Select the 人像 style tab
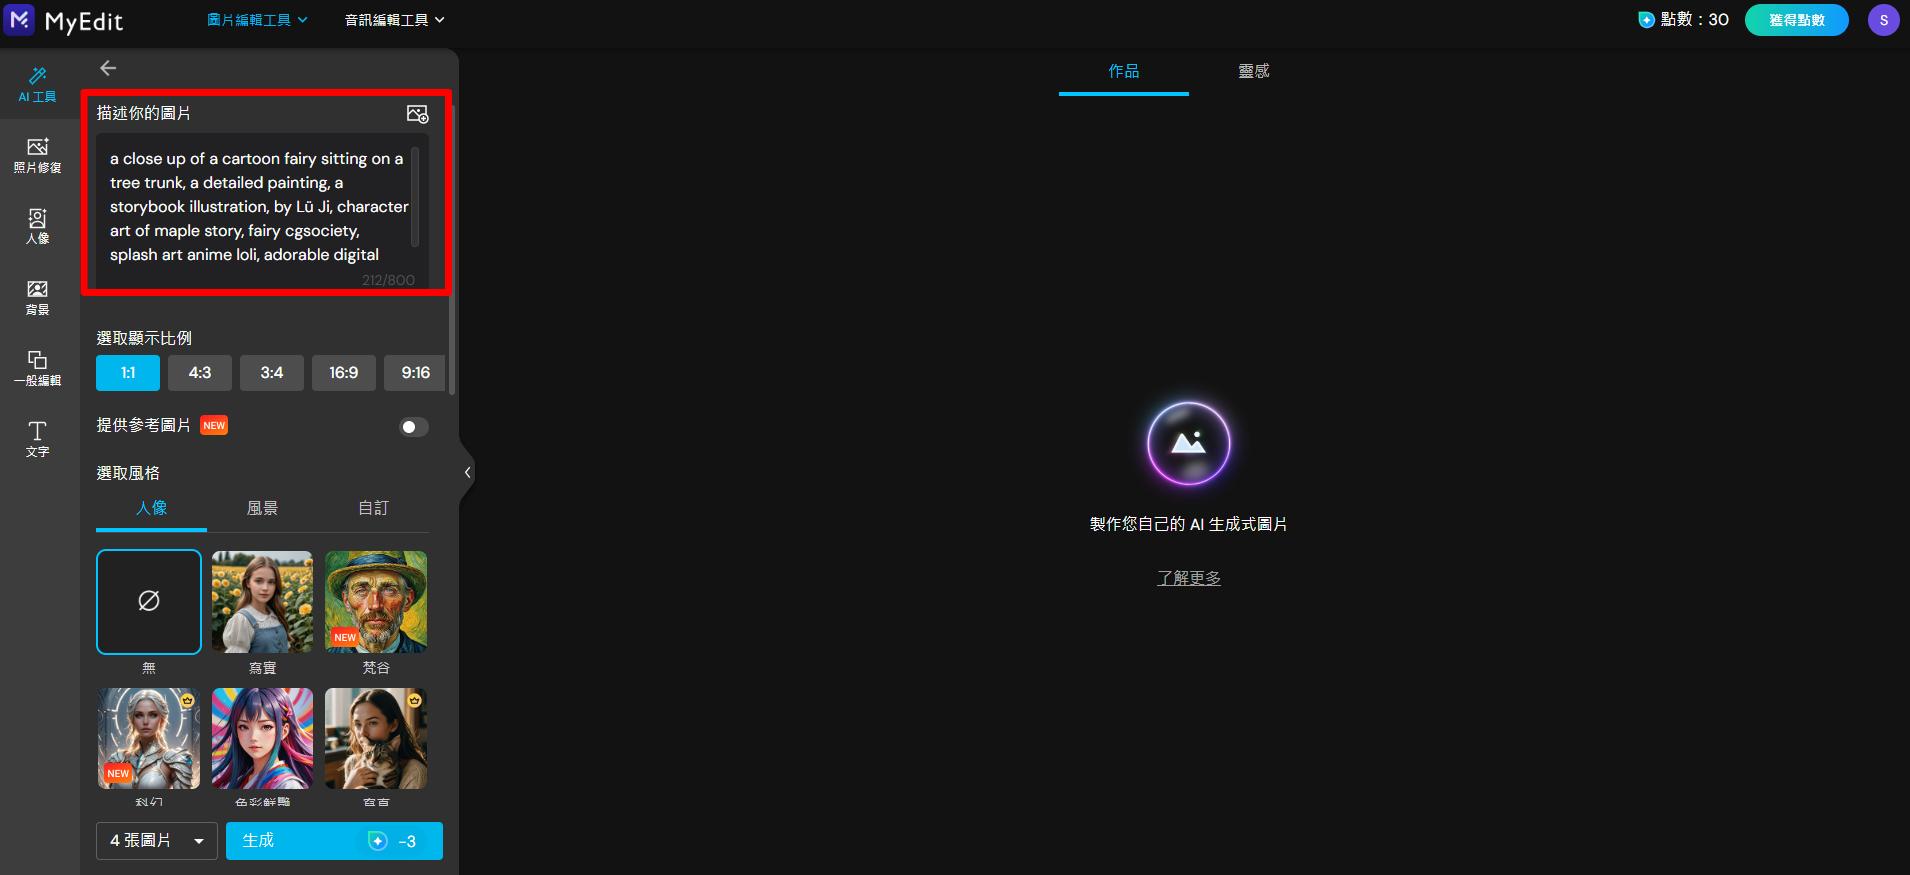Viewport: 1910px width, 875px height. tap(152, 508)
